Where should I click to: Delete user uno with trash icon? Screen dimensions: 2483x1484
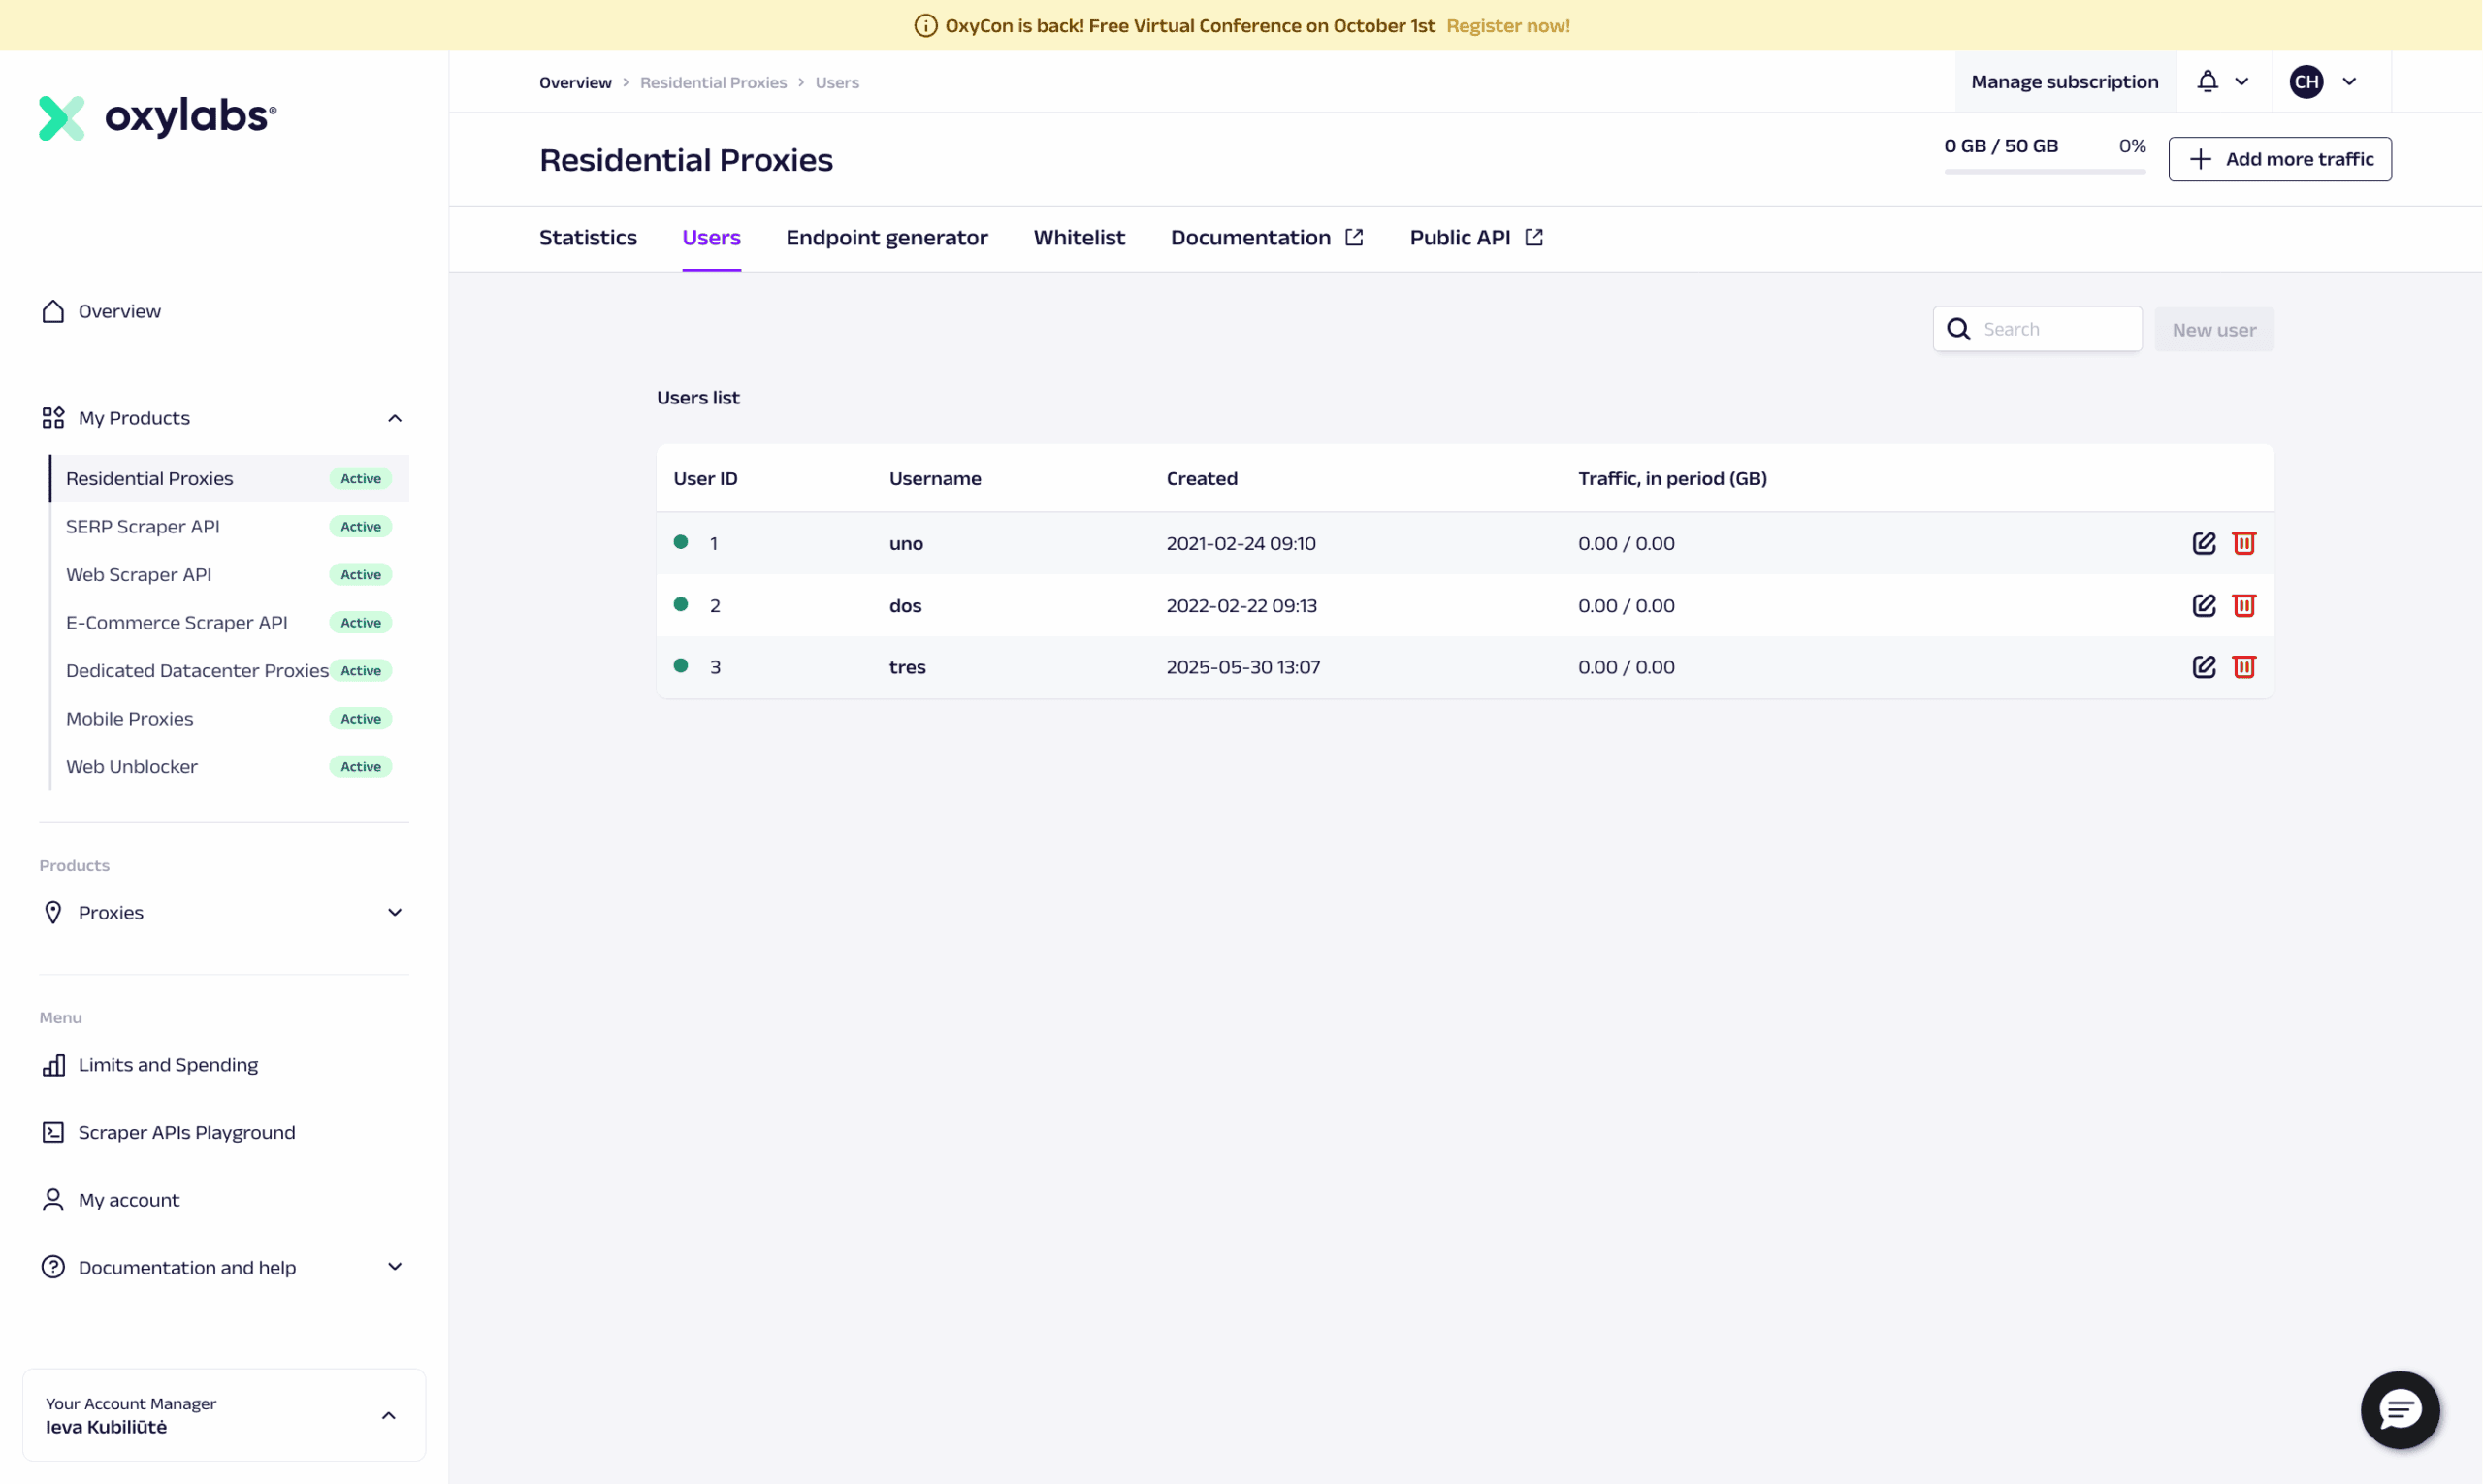(2244, 543)
